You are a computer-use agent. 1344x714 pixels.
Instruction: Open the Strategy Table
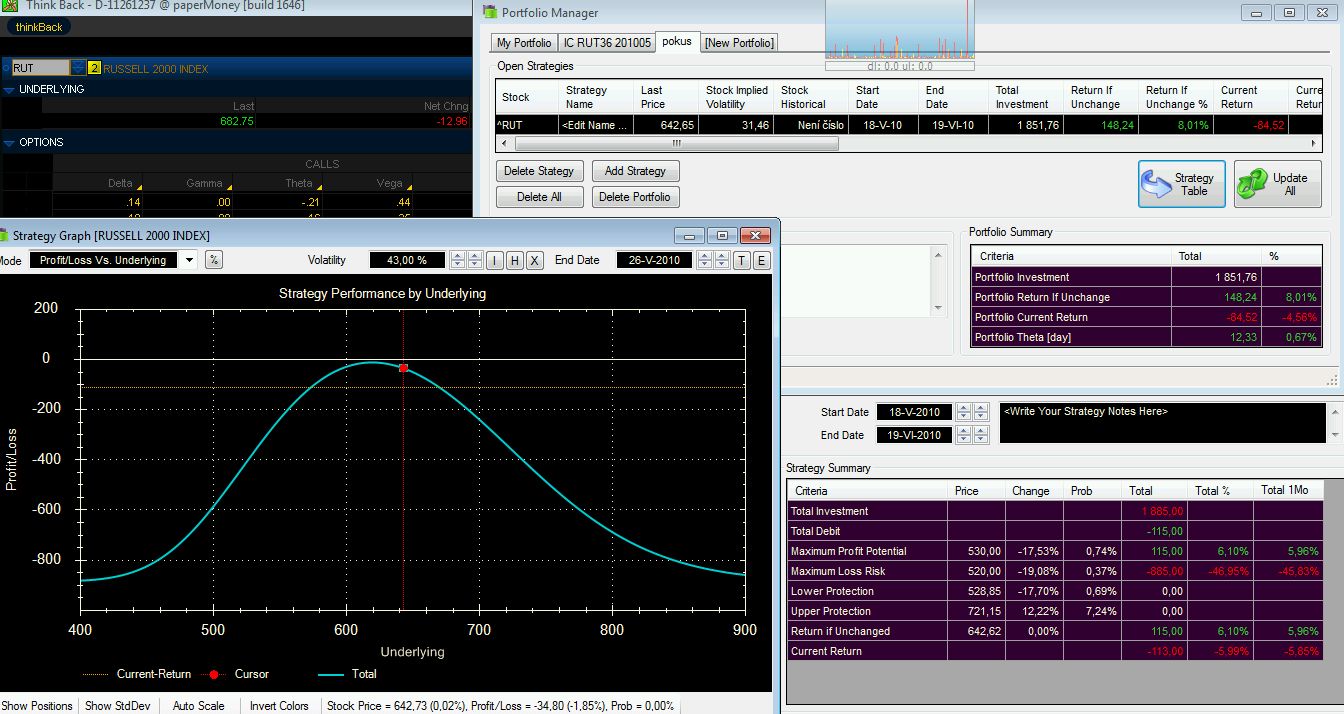coord(1181,184)
